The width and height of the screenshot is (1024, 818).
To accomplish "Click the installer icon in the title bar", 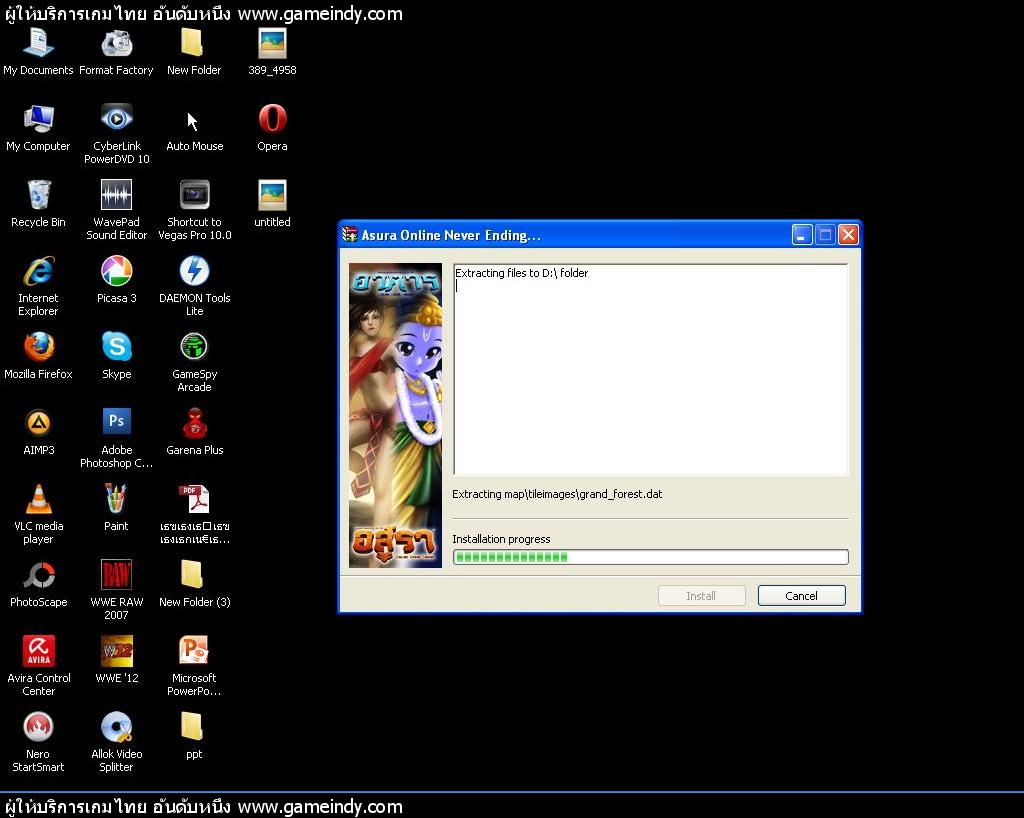I will pyautogui.click(x=350, y=234).
